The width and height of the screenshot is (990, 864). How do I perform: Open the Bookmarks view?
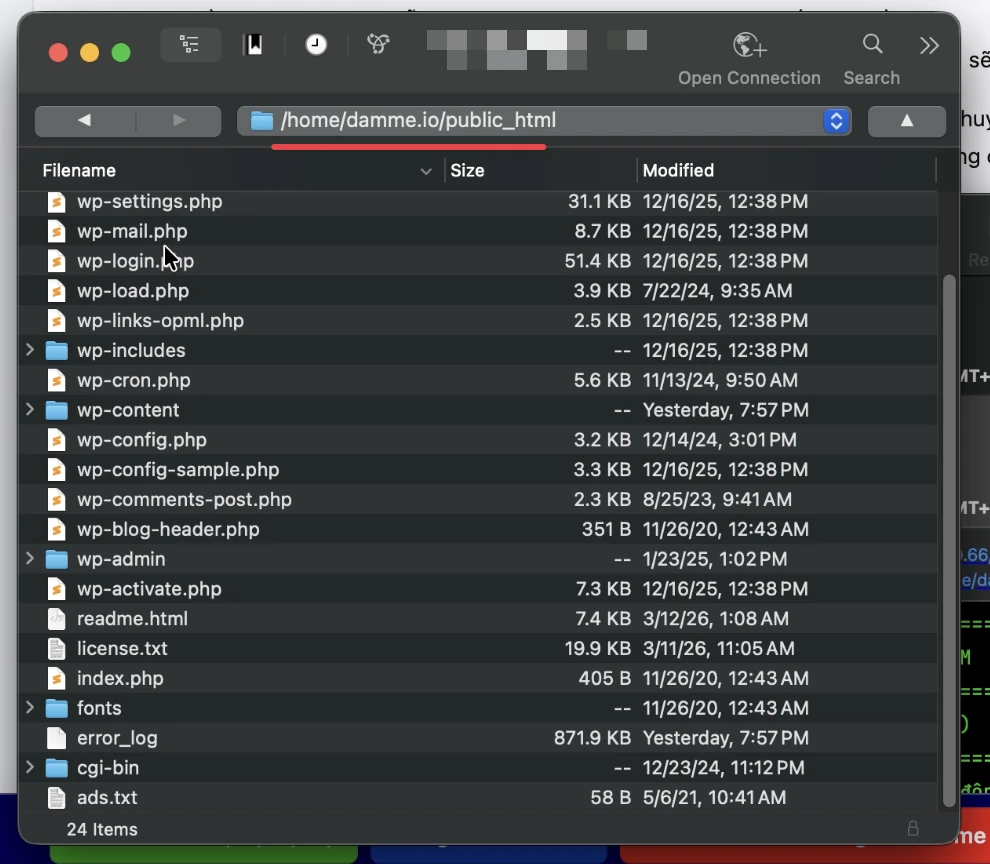tap(254, 45)
